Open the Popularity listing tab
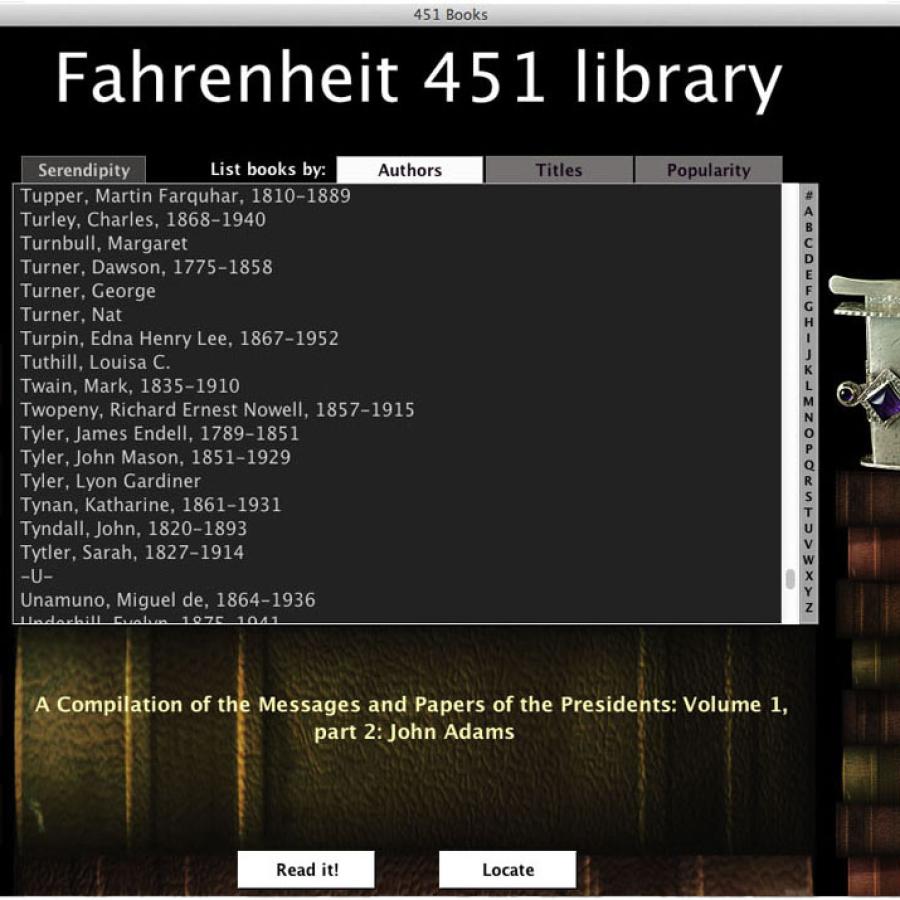 coord(708,170)
